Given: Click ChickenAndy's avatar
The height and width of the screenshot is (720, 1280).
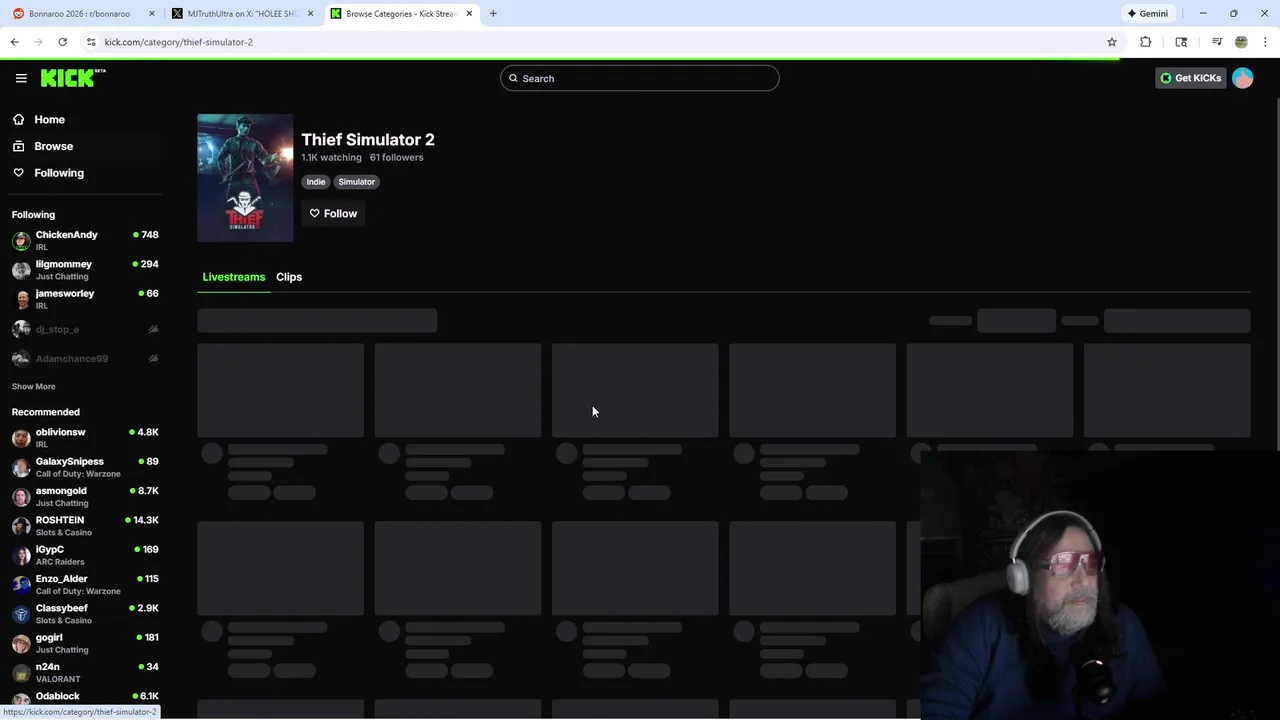Looking at the screenshot, I should [21, 241].
